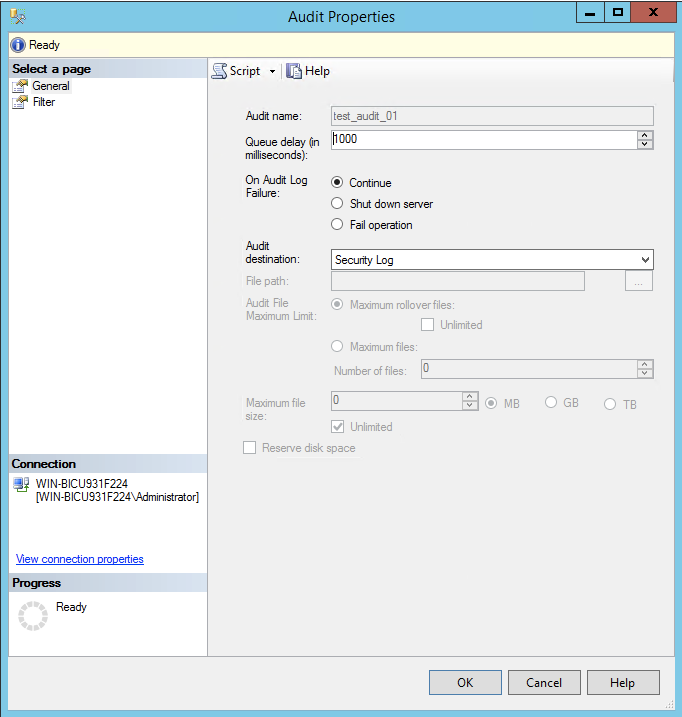Click the server connection icon

tap(22, 485)
